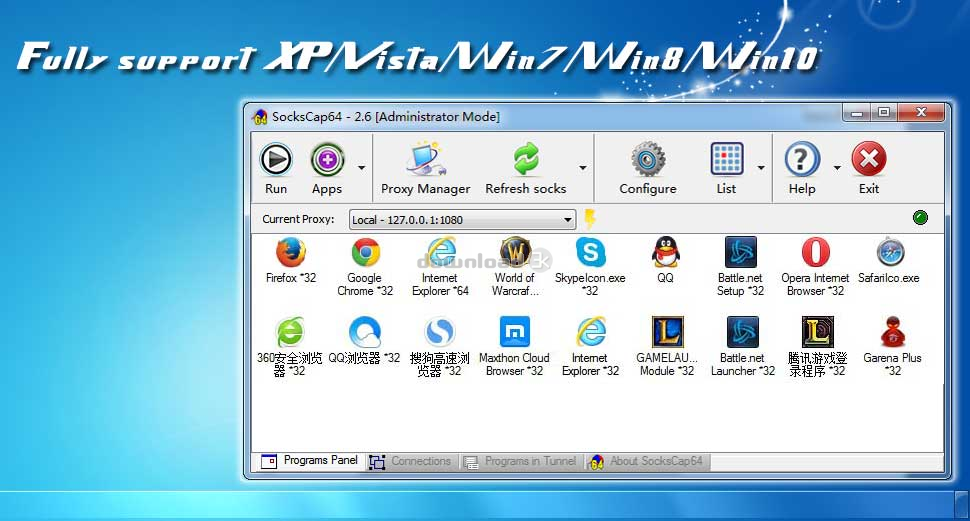Click Refresh socks
Viewport: 970px width, 521px height.
[x=526, y=168]
